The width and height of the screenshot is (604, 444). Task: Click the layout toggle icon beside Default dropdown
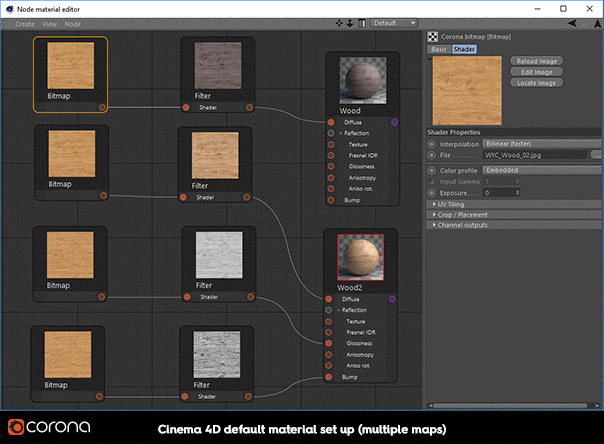click(362, 23)
